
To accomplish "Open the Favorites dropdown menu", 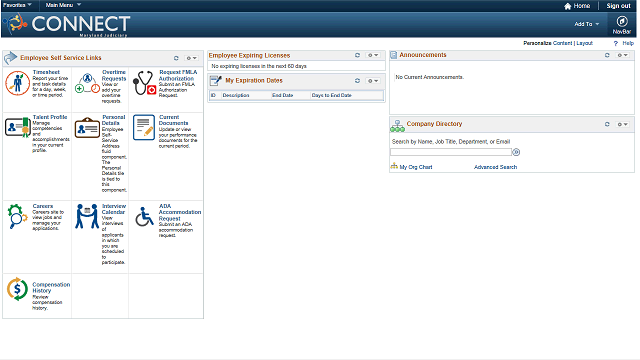I will [17, 5].
